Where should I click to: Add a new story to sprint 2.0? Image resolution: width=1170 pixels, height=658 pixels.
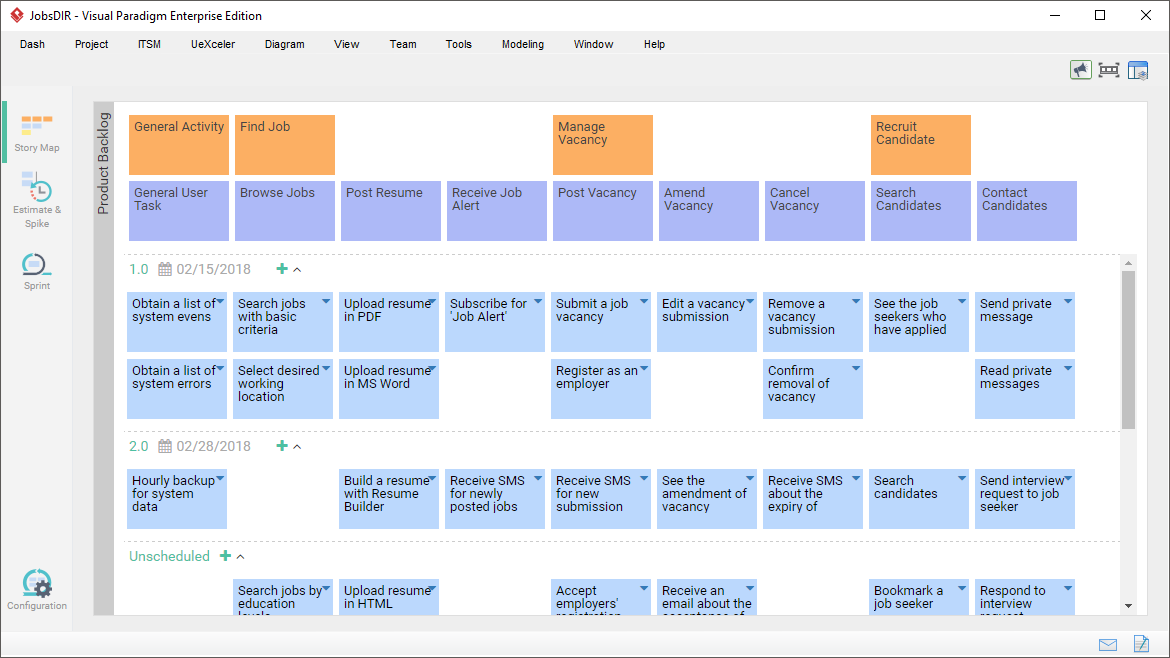(281, 446)
